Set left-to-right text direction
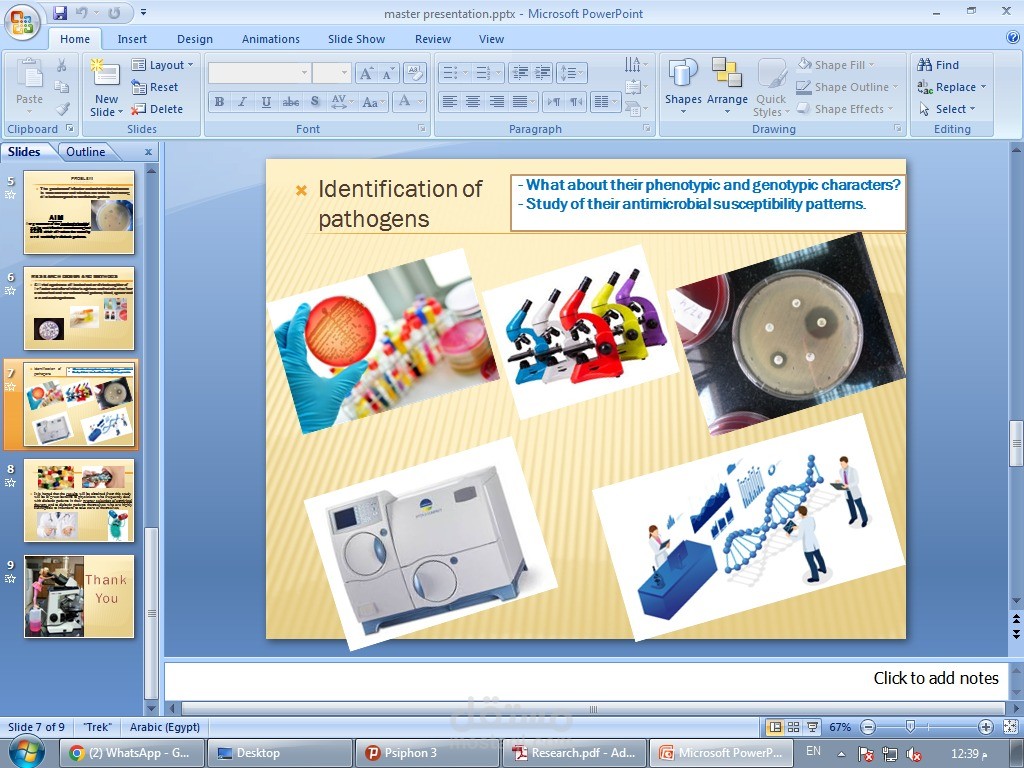The height and width of the screenshot is (768, 1024). (553, 102)
